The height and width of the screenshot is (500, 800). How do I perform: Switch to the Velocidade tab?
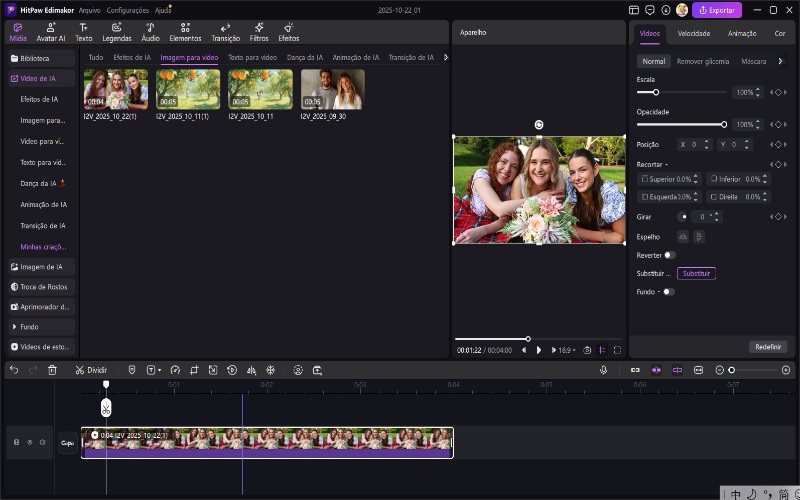coord(693,33)
